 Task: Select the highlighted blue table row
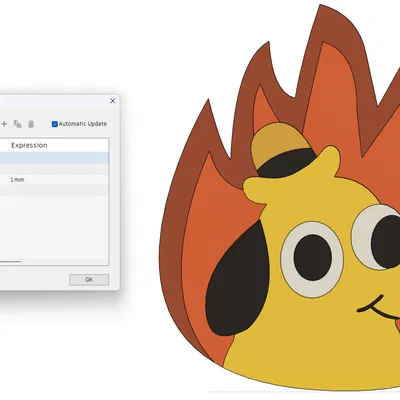[x=54, y=158]
